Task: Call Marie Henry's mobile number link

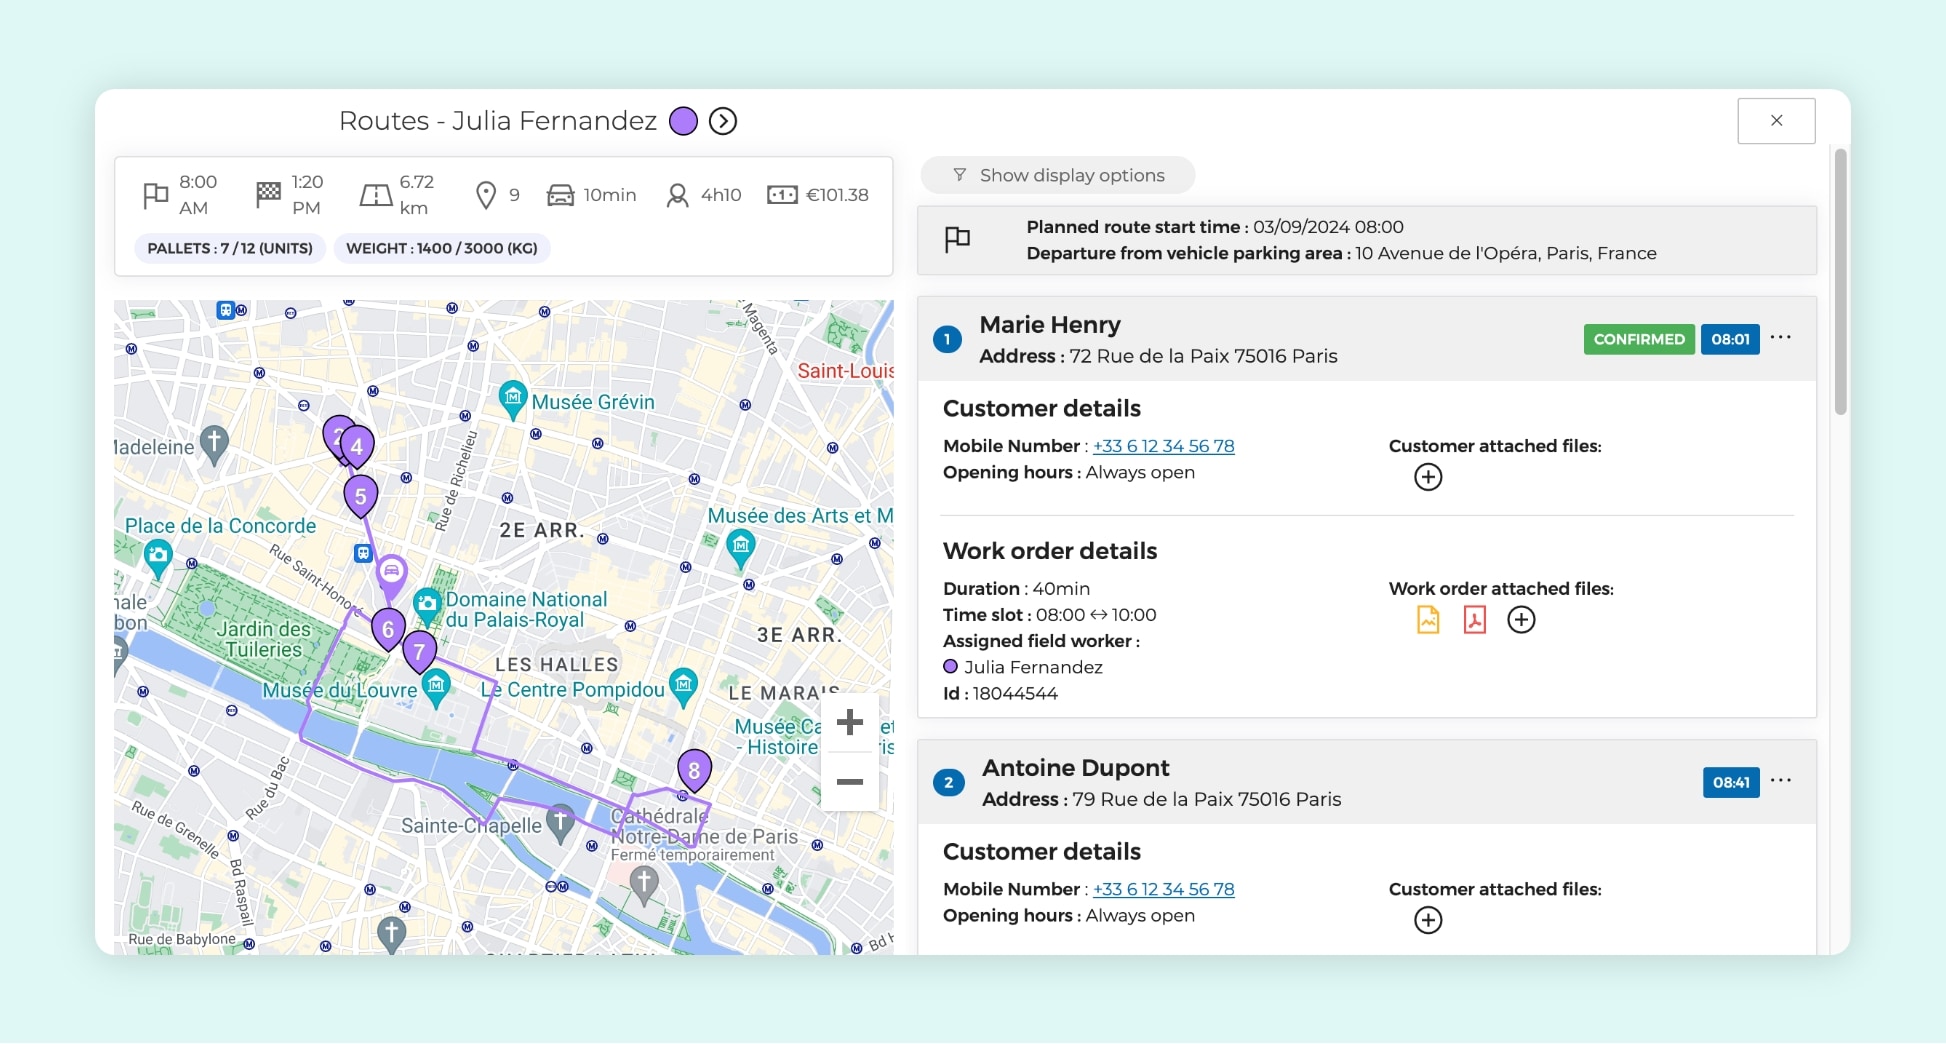Action: pos(1163,446)
